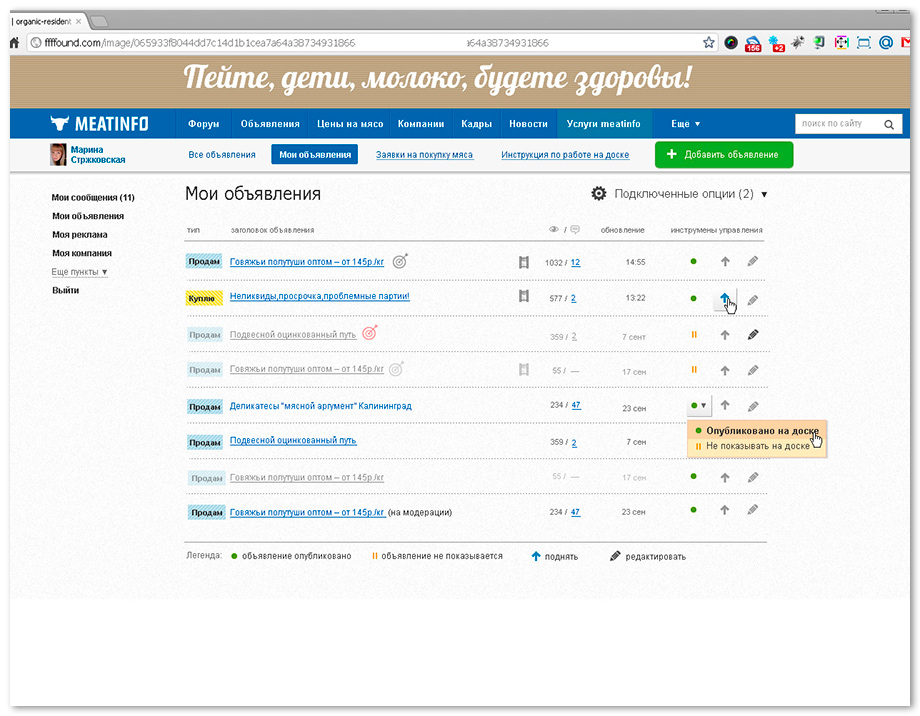Screen dimensions: 920x716
Task: Raise the на модерации listing with its up arrow
Action: pos(725,511)
